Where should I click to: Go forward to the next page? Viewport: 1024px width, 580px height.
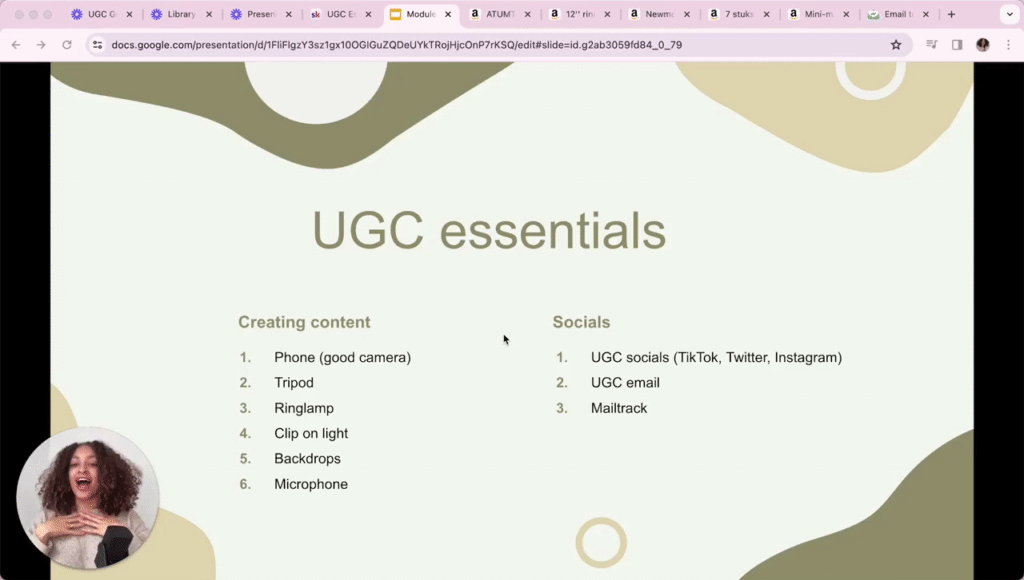pyautogui.click(x=41, y=44)
